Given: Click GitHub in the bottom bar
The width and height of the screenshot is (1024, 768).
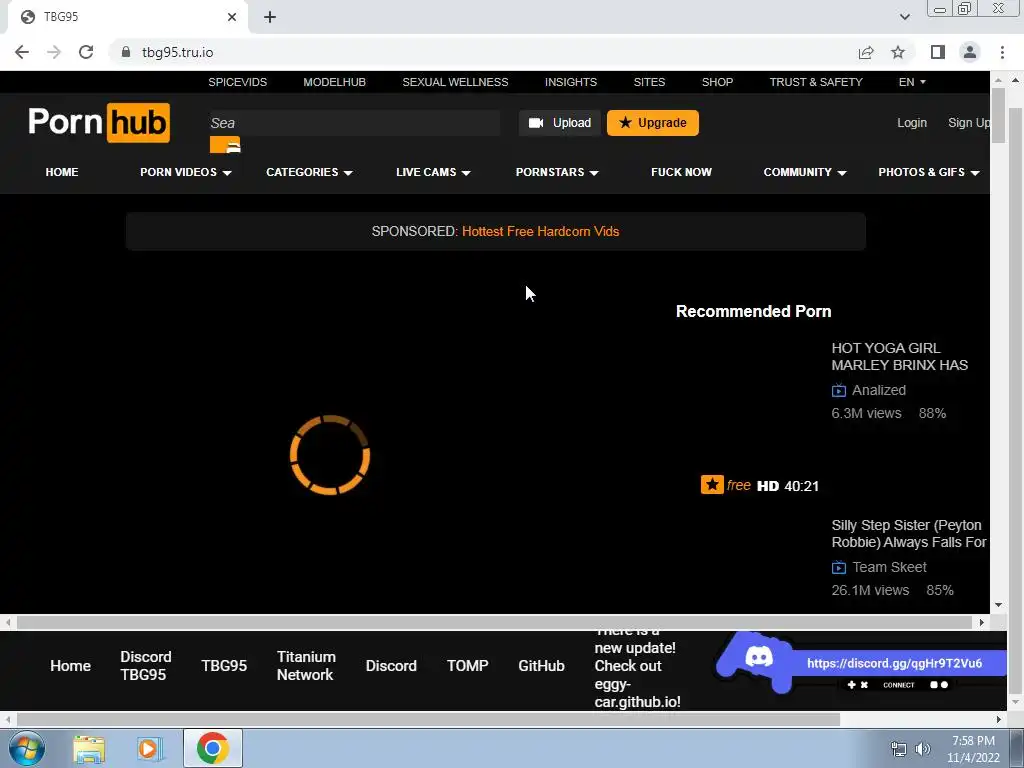Looking at the screenshot, I should coord(541,666).
